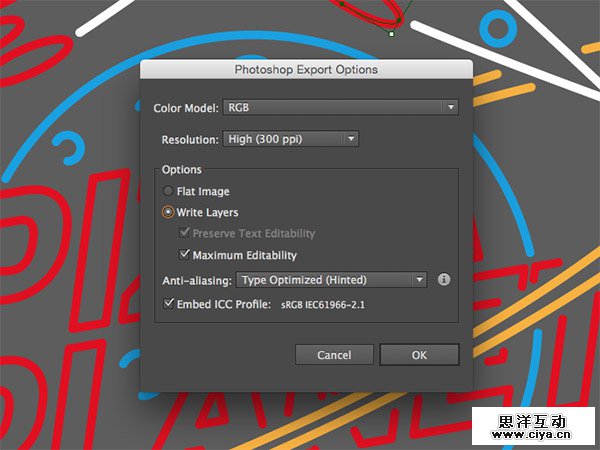The image size is (600, 450).
Task: Open the Color Model dropdown
Action: 340,107
